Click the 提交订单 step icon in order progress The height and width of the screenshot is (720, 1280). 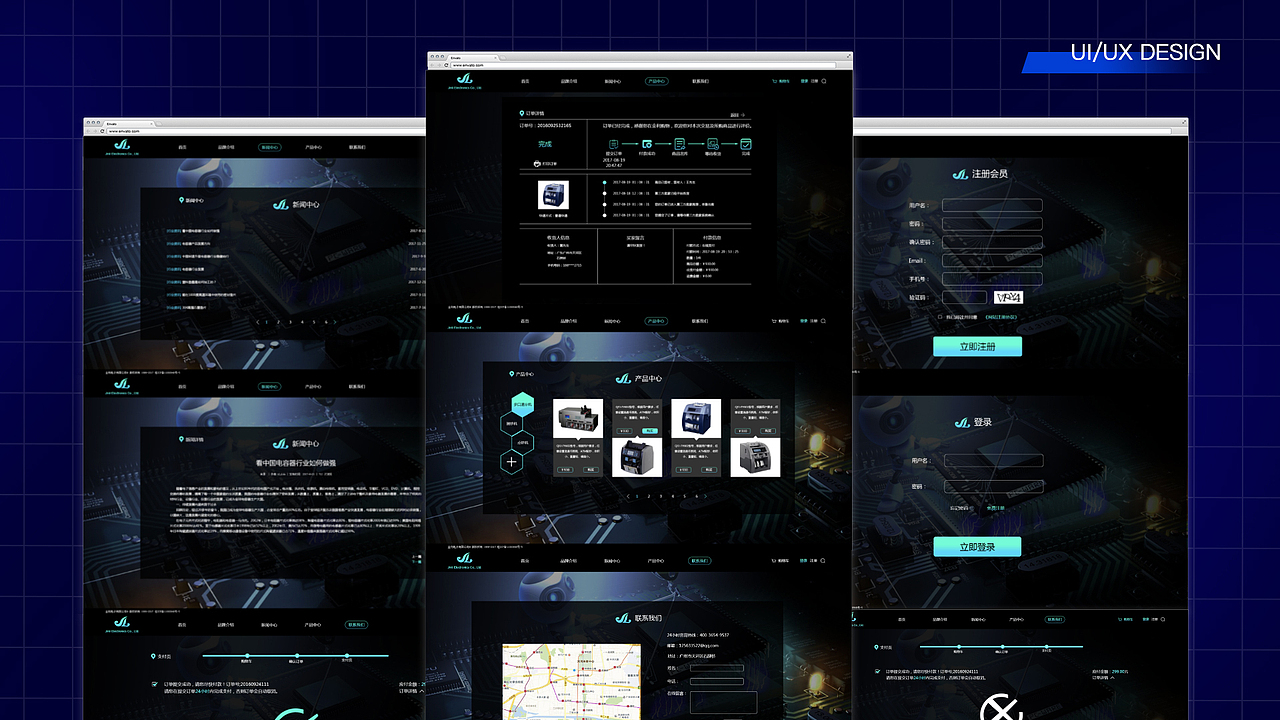613,143
